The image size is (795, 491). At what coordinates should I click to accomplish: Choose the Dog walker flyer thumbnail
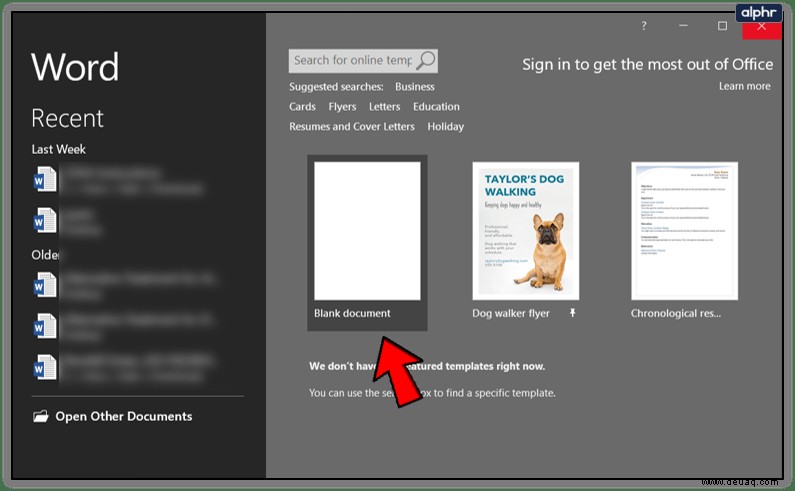tap(526, 231)
